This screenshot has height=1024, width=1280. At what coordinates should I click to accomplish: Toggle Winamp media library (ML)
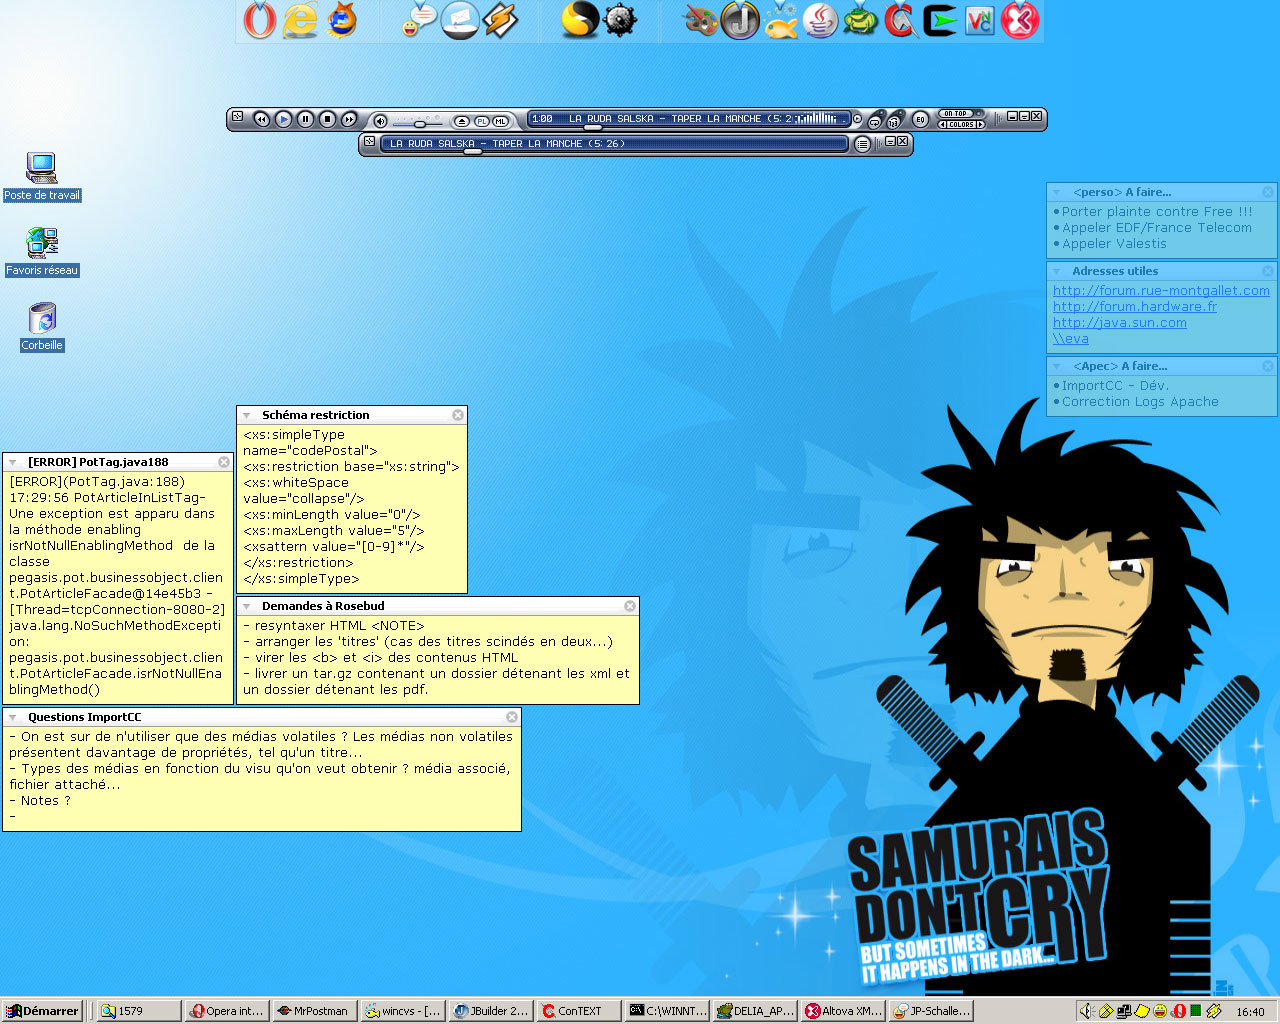click(500, 121)
